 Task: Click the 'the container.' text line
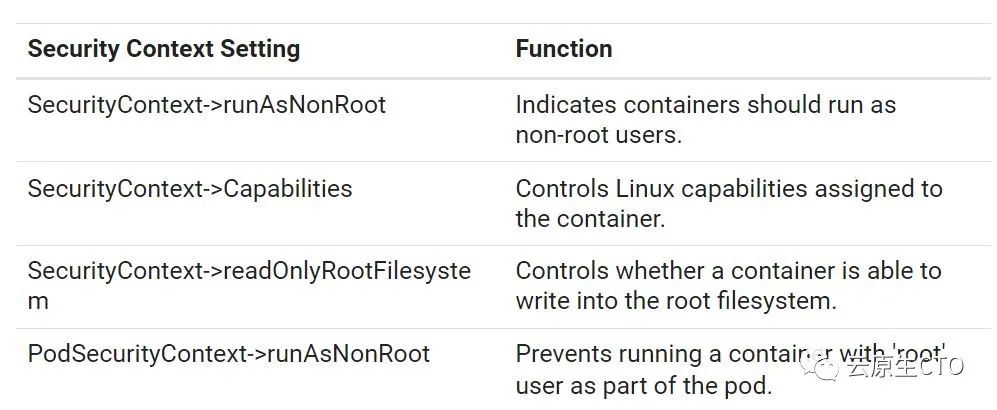tap(590, 218)
